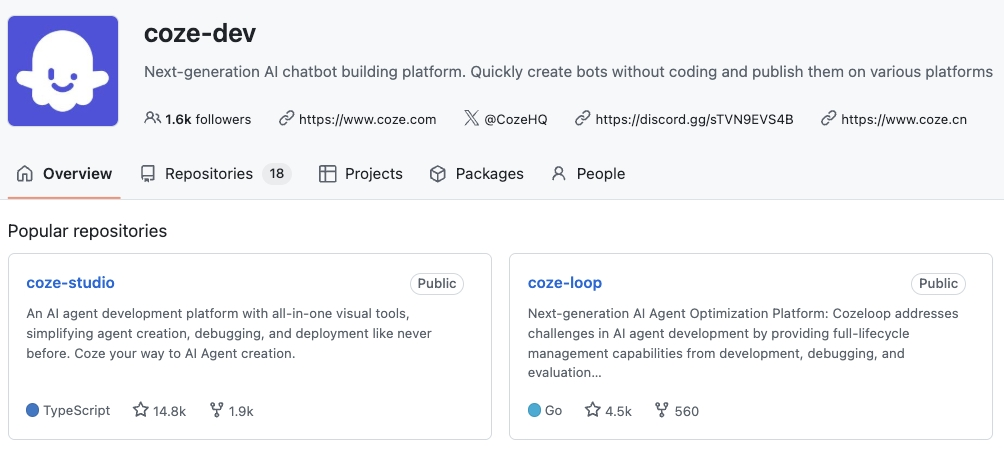Click the link icon beside www.coze.com

(x=287, y=118)
